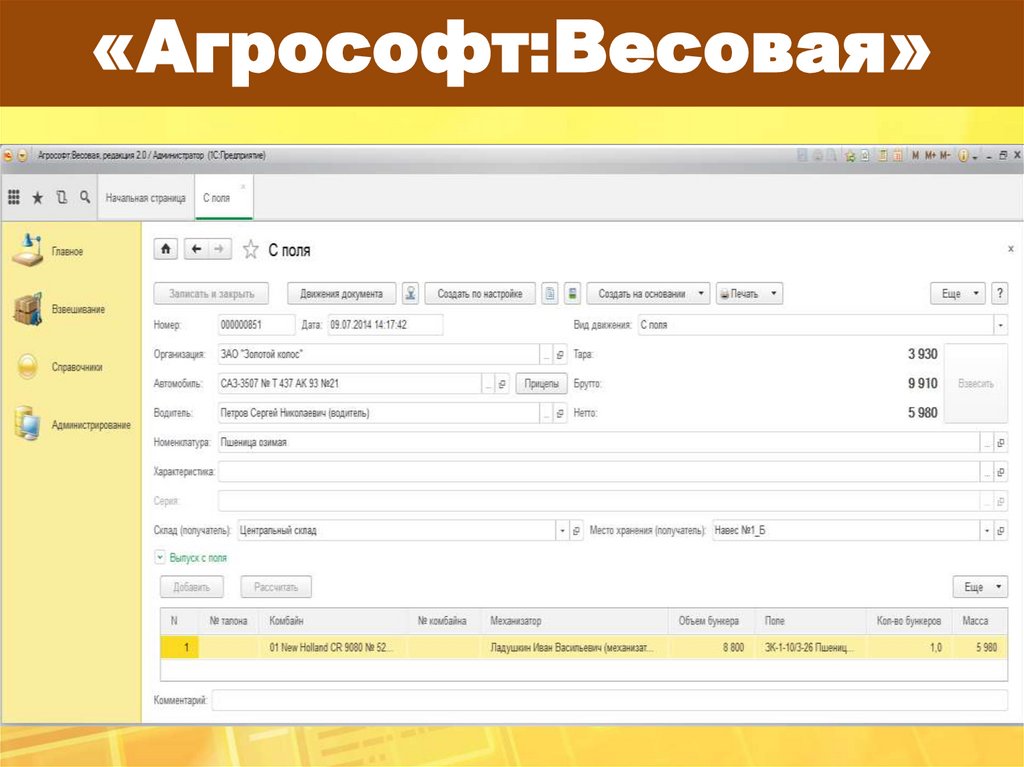The image size is (1024, 767).
Task: Click the stamp icon after Движения документа
Action: coord(410,293)
